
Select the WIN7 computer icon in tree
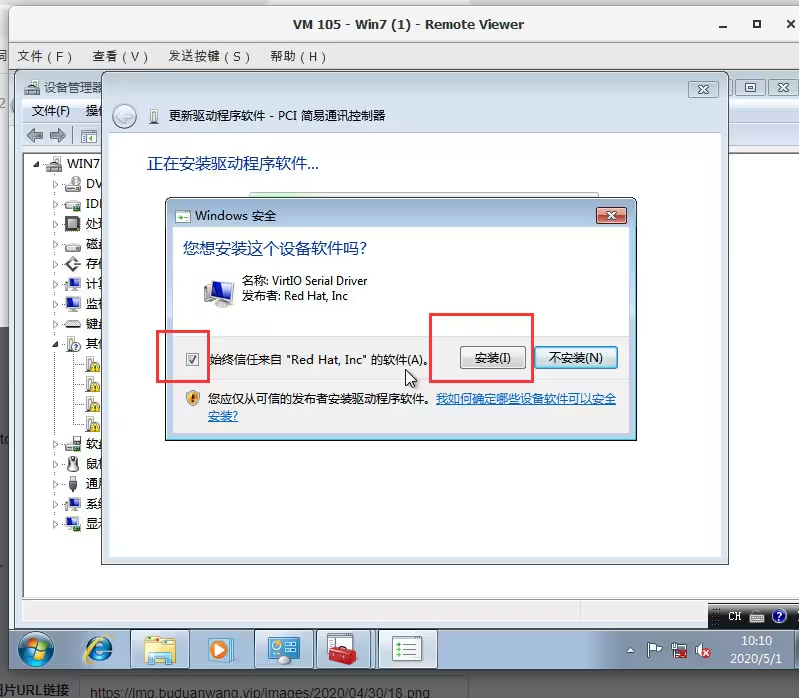point(54,164)
